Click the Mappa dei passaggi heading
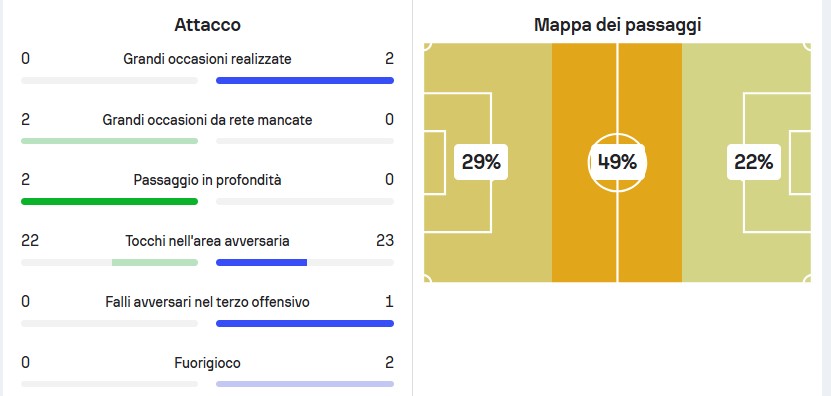Screen dimensions: 831x396 pos(617,25)
